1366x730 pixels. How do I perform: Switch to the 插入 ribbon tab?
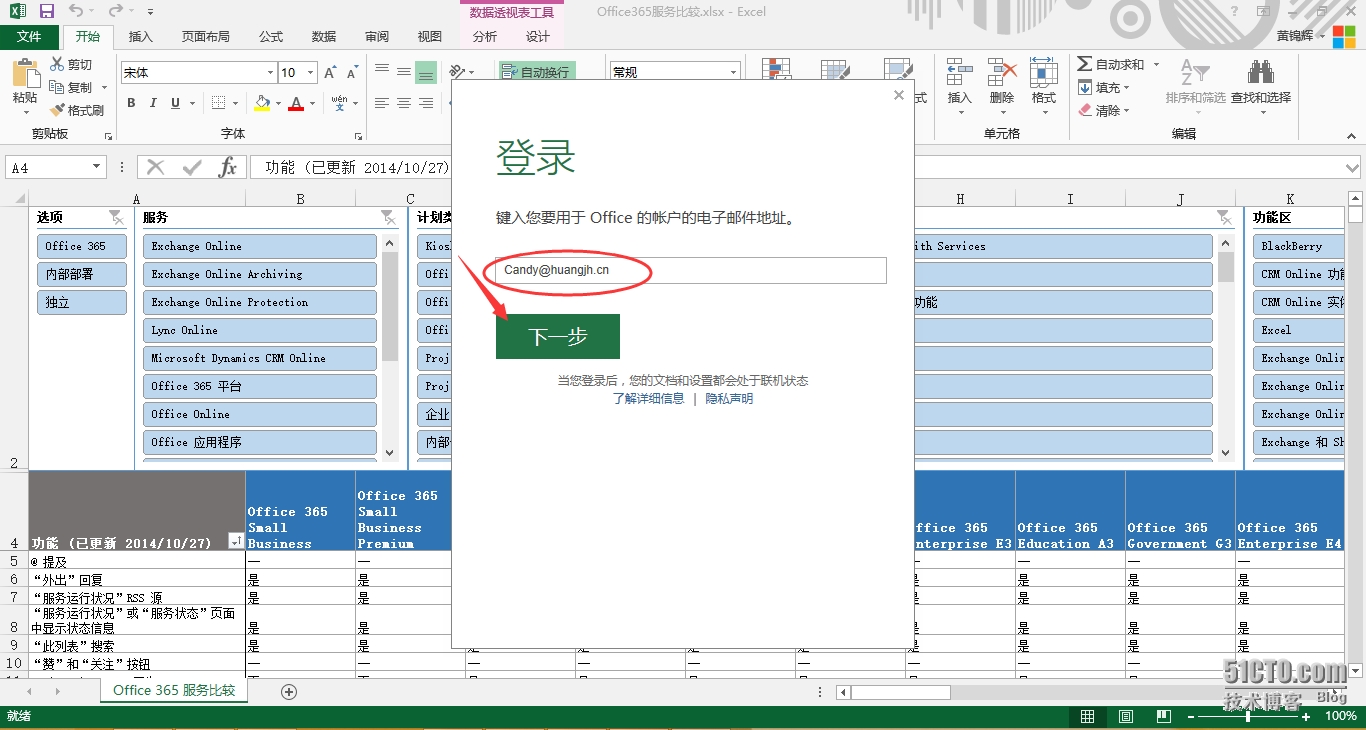pyautogui.click(x=141, y=37)
